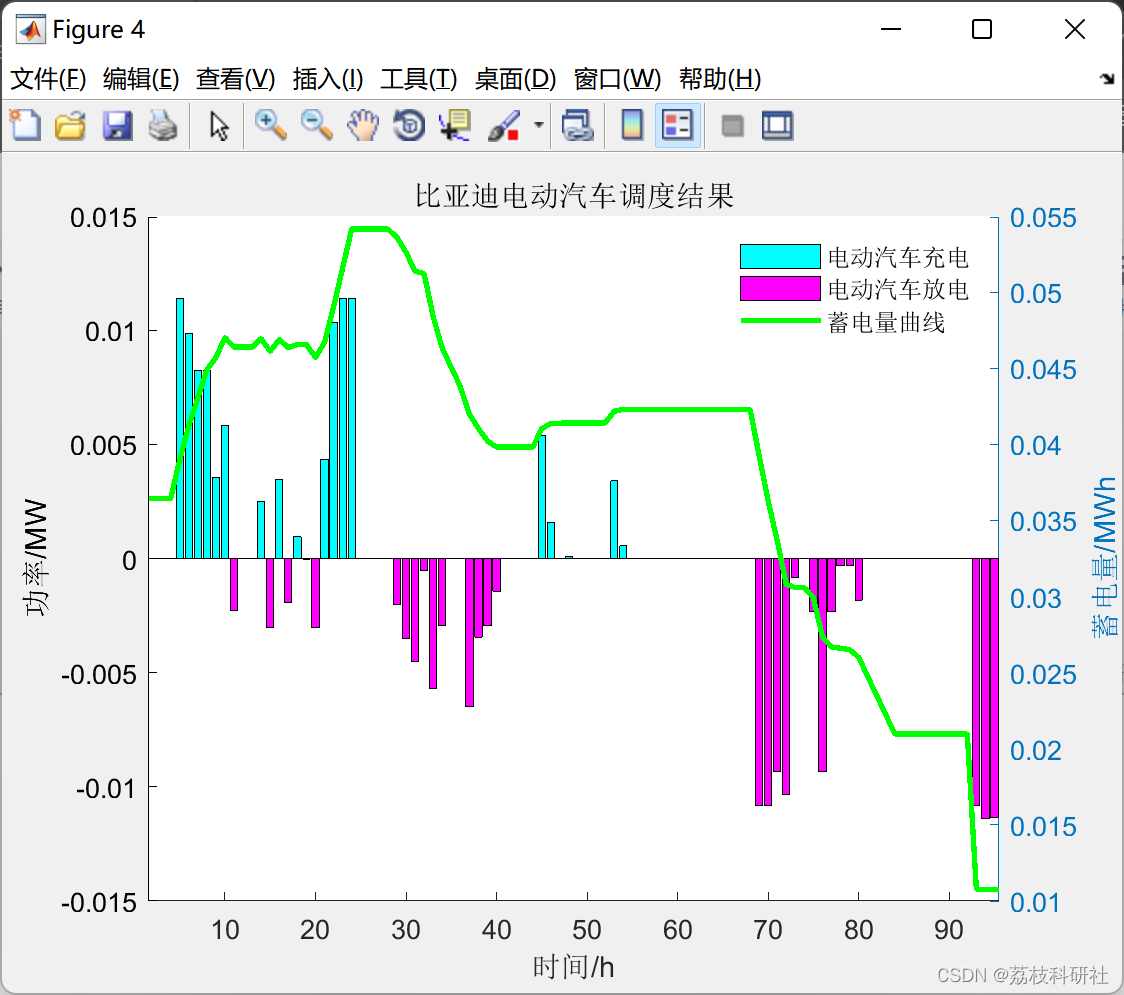Select the Edit Plot arrow tool

point(219,125)
